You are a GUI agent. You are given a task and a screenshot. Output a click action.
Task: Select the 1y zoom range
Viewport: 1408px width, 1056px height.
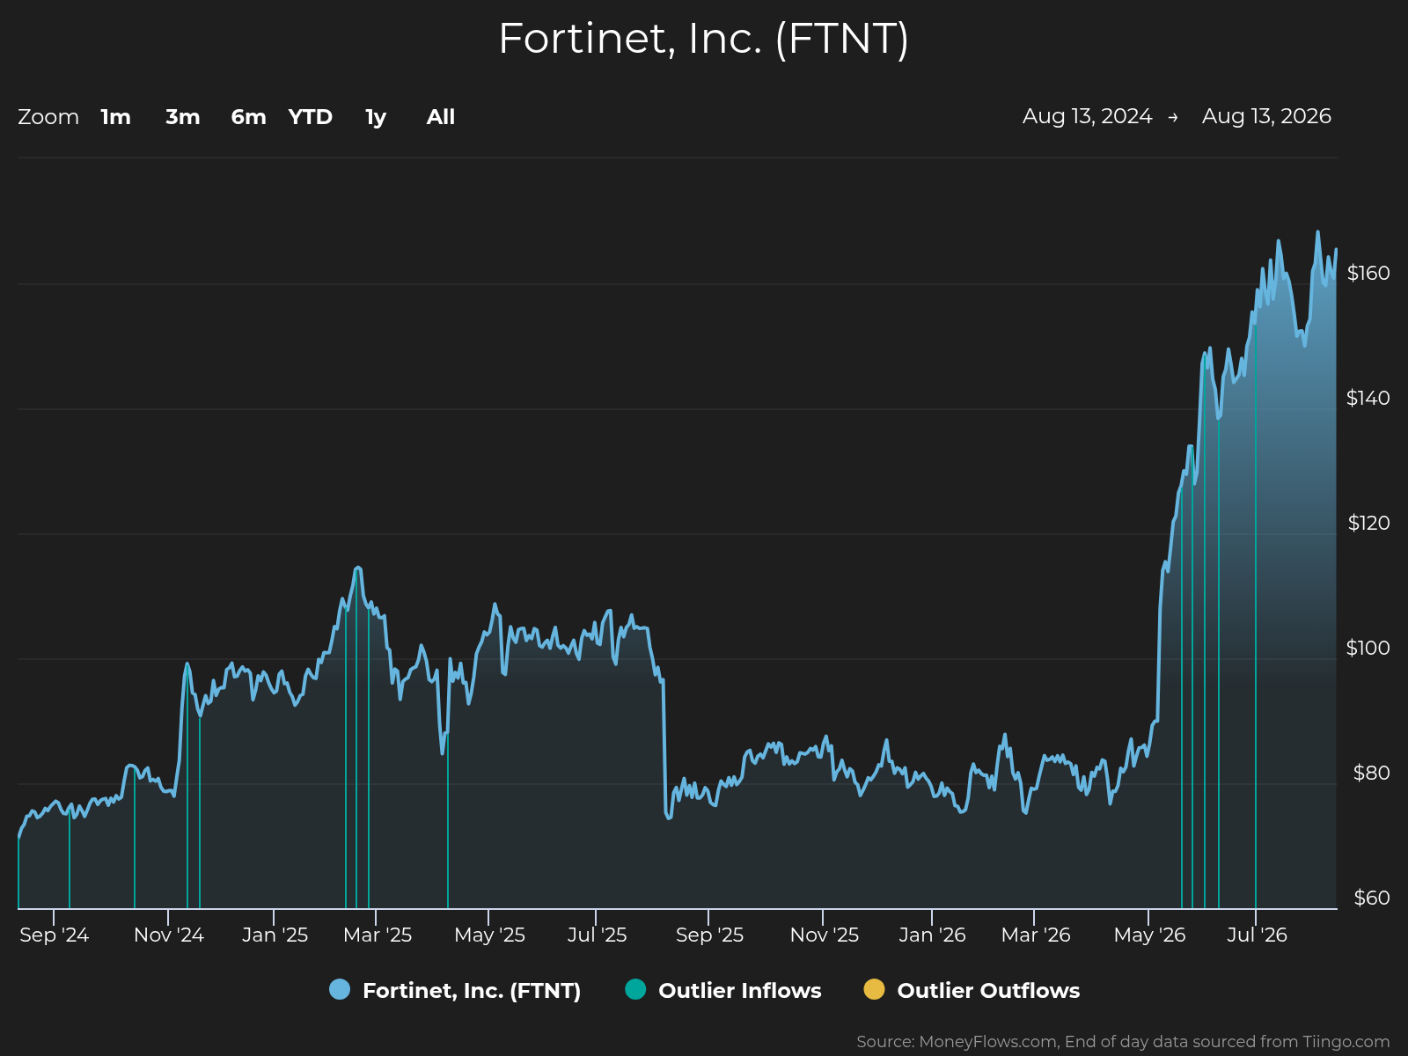[376, 117]
